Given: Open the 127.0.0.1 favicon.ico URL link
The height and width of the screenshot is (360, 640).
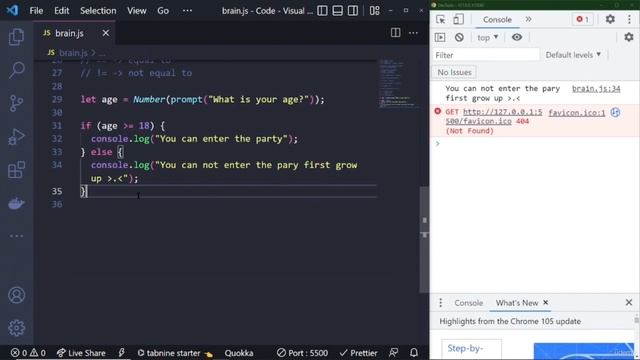Looking at the screenshot, I should coord(494,116).
